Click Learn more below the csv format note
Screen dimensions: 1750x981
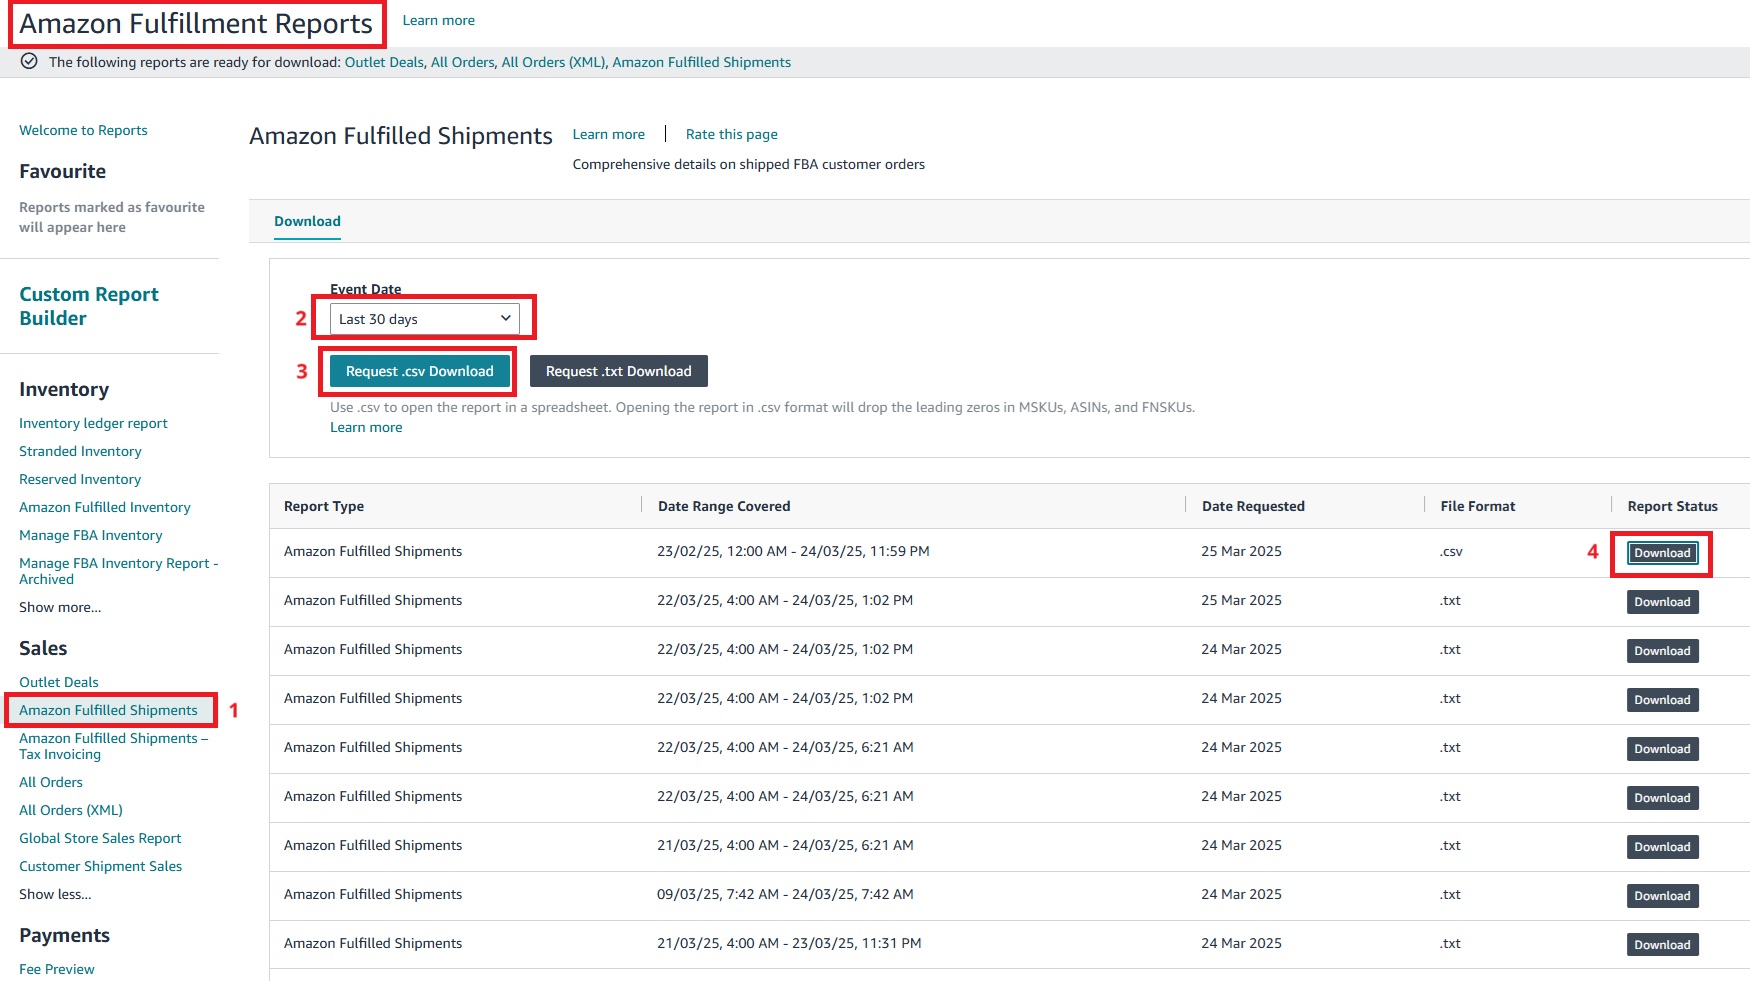coord(366,427)
